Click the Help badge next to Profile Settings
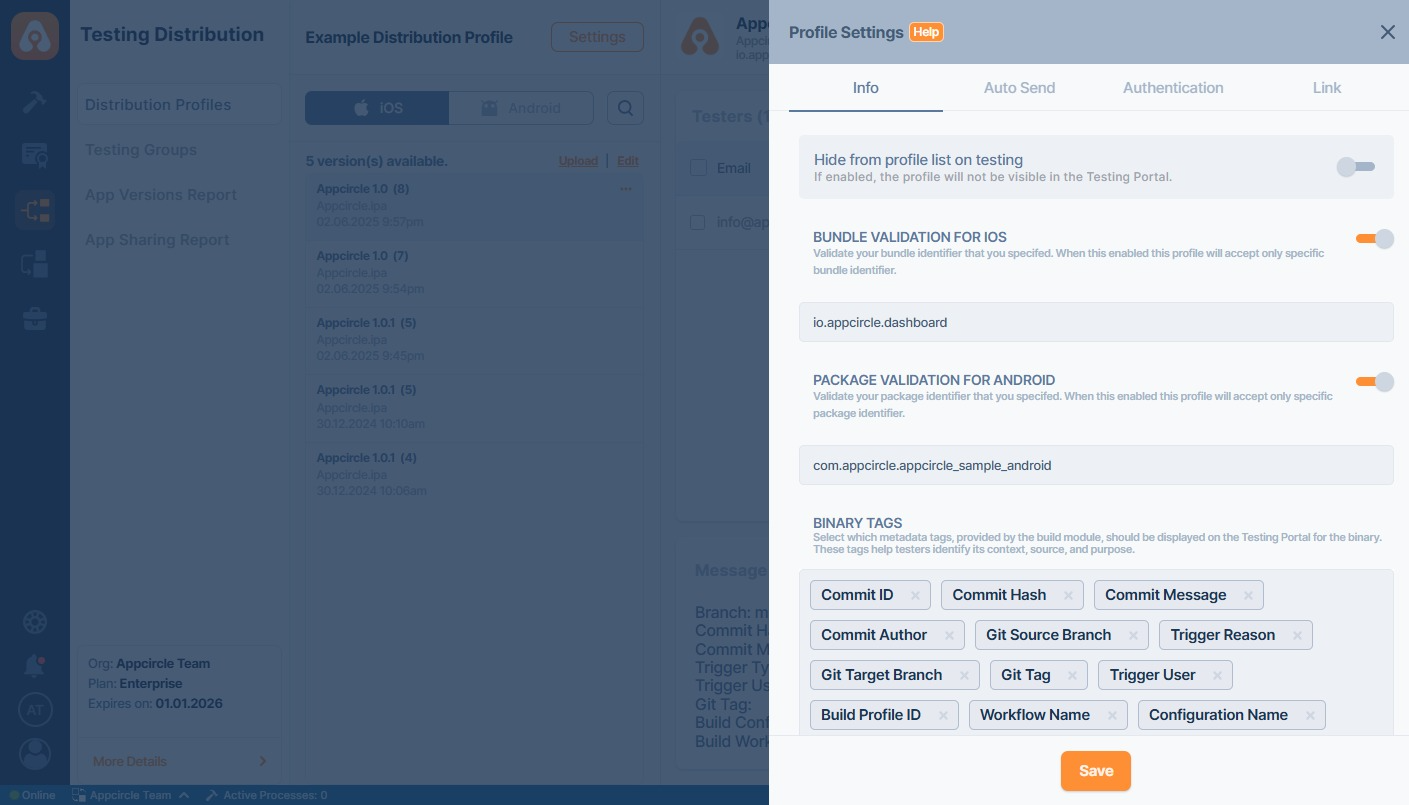The image size is (1409, 805). coord(926,32)
